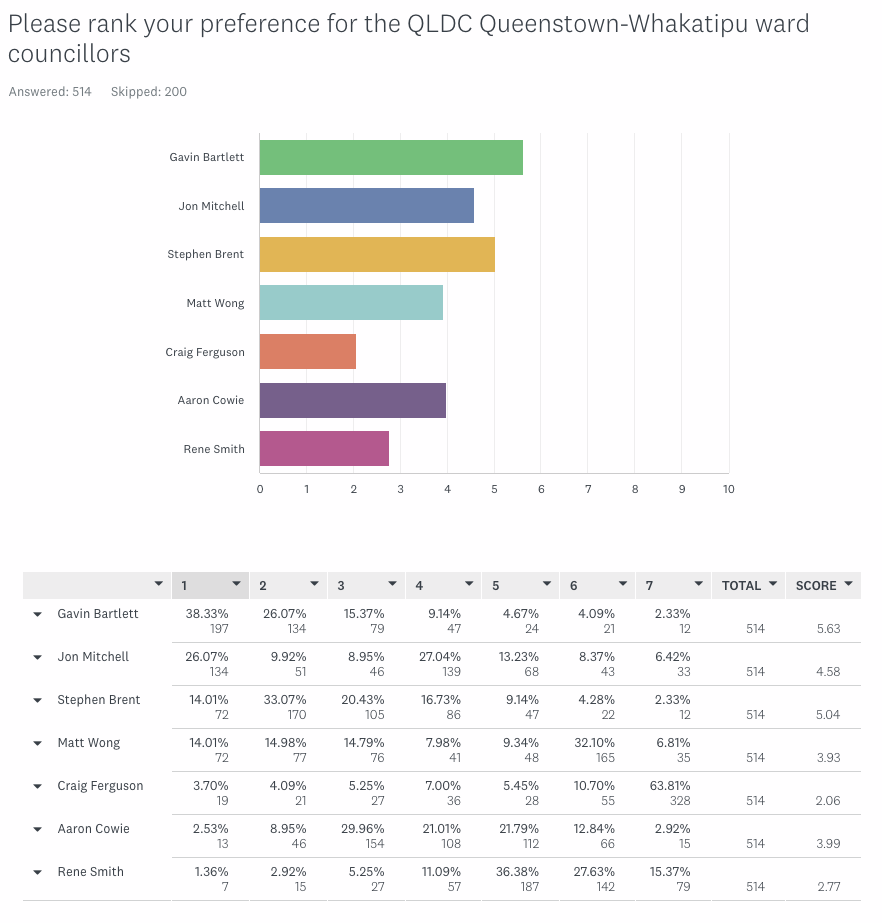Click the yellow Stephen Brent bar
Image resolution: width=882 pixels, height=923 pixels.
coord(377,255)
